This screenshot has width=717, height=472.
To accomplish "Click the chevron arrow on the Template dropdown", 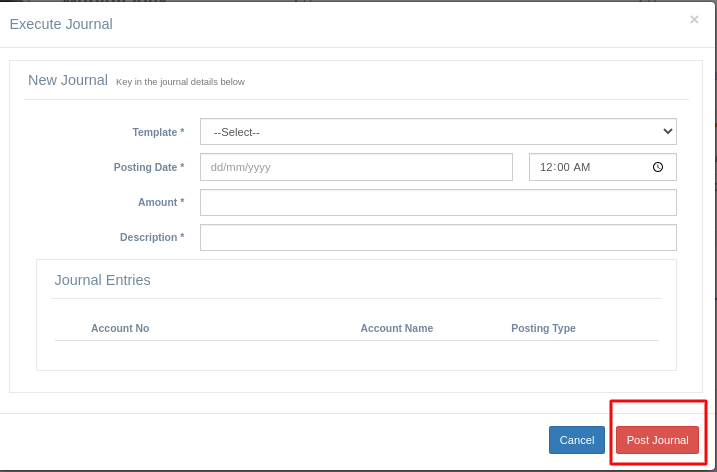I will click(x=668, y=131).
